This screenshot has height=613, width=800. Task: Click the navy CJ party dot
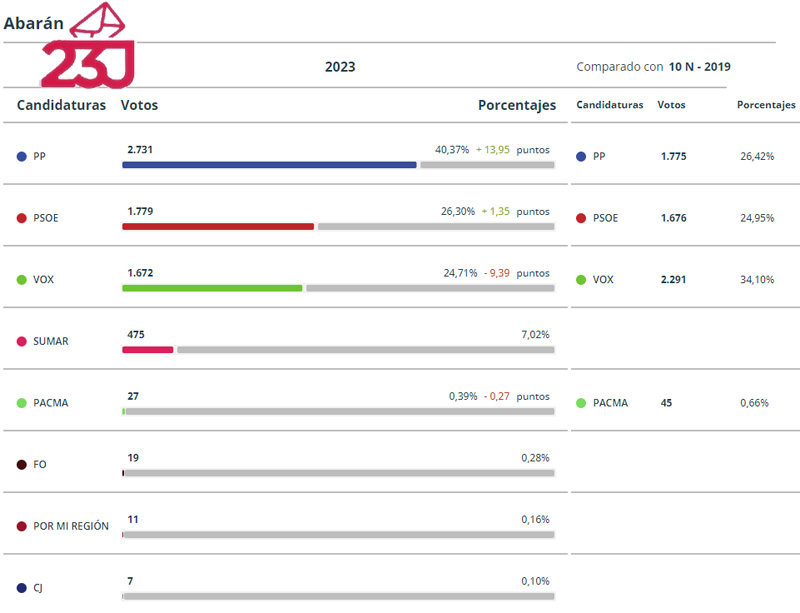click(22, 588)
